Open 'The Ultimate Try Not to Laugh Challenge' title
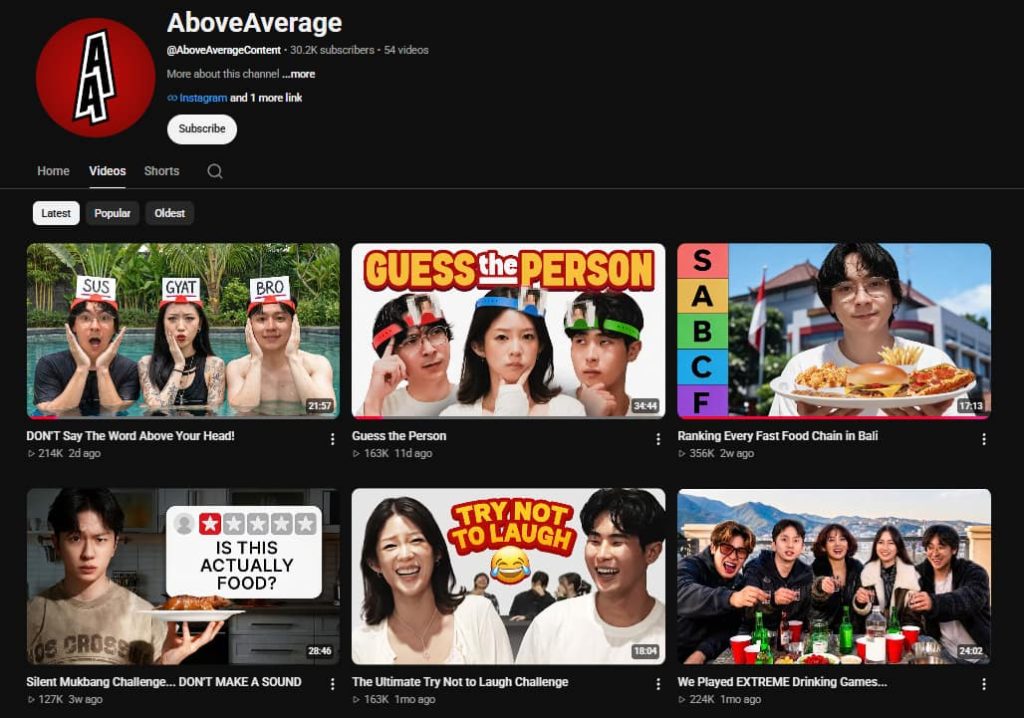The image size is (1024, 718). point(460,681)
